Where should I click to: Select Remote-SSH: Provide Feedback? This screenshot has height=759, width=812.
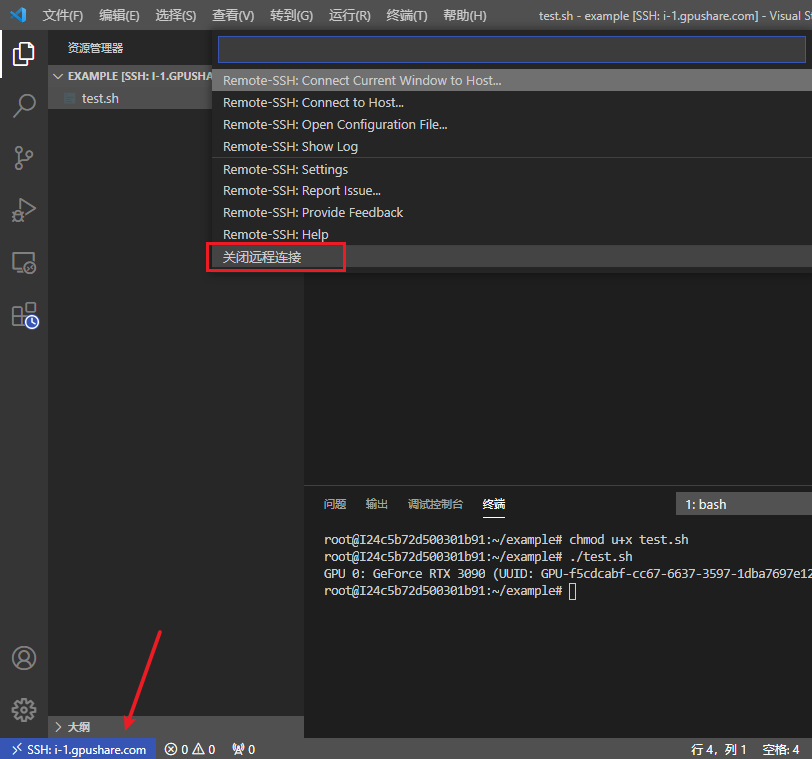coord(512,212)
